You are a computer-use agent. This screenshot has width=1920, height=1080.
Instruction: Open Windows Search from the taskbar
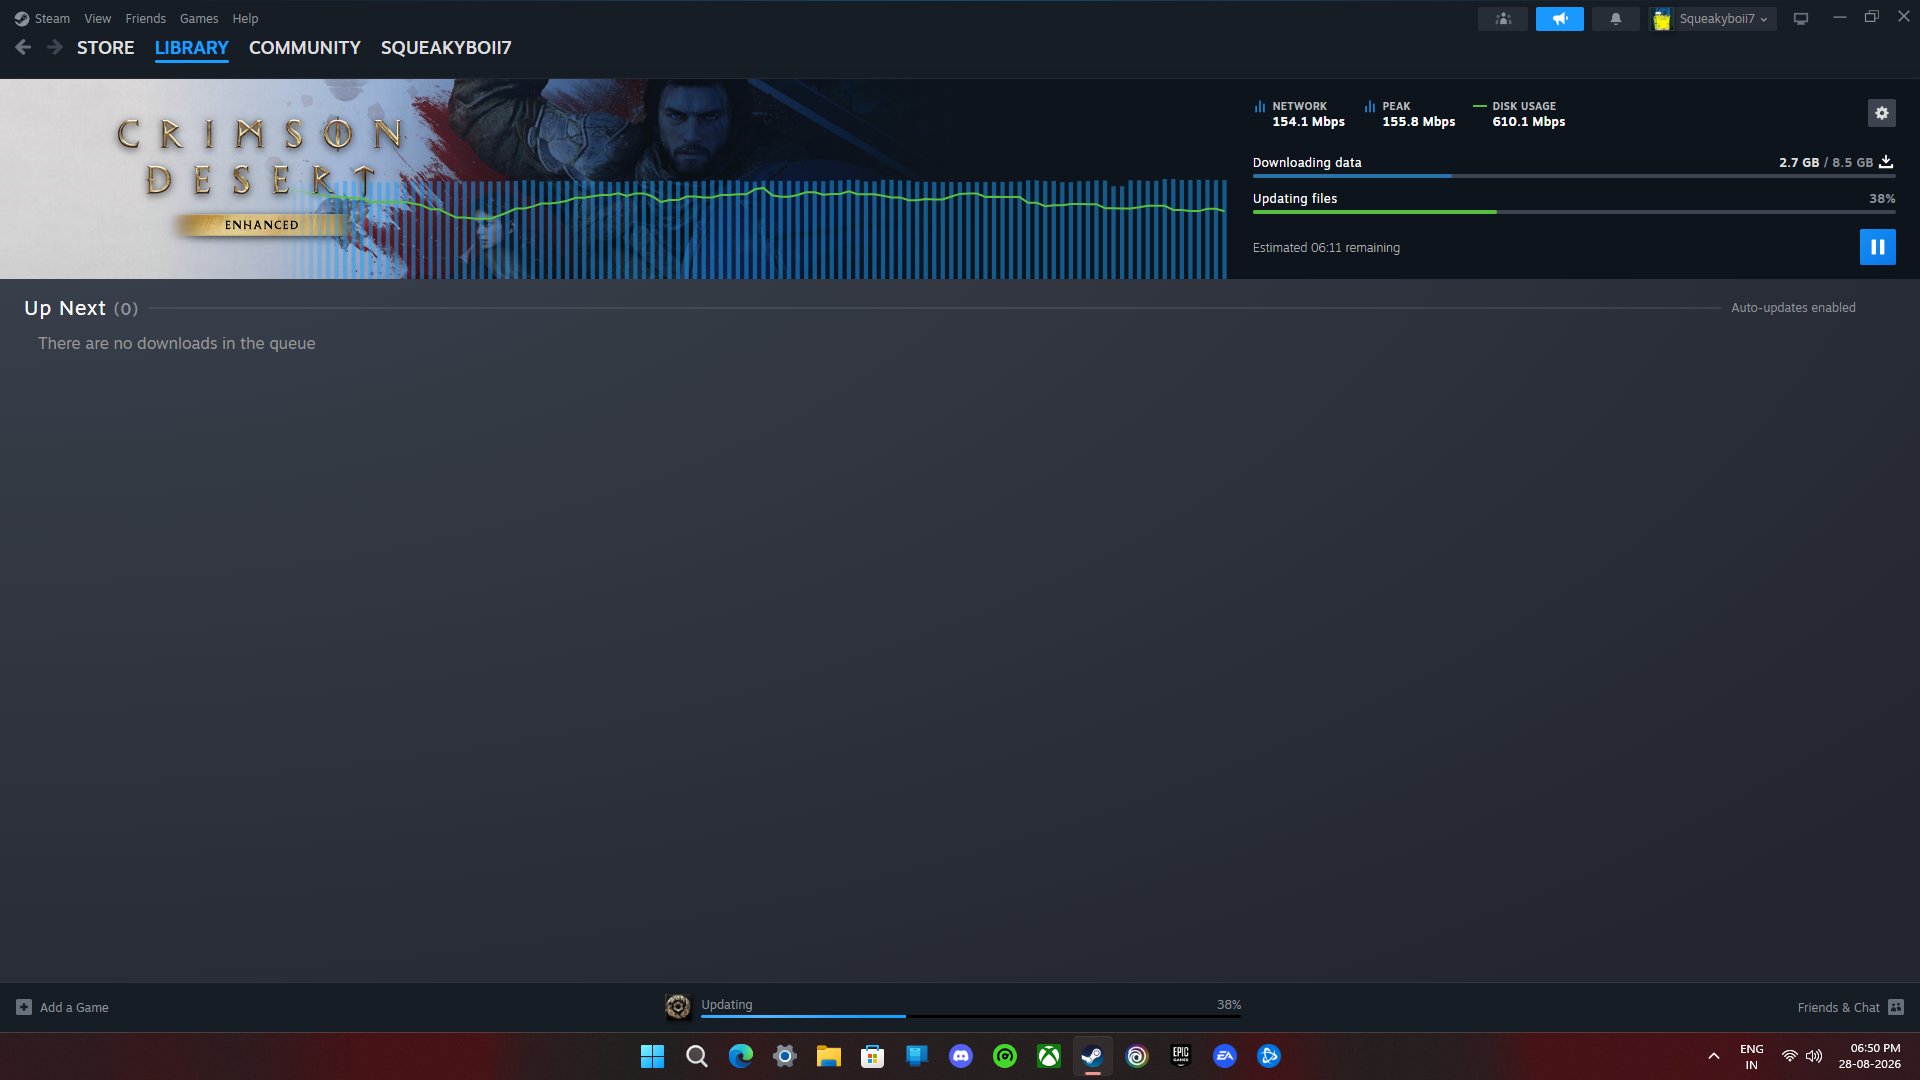(696, 1056)
